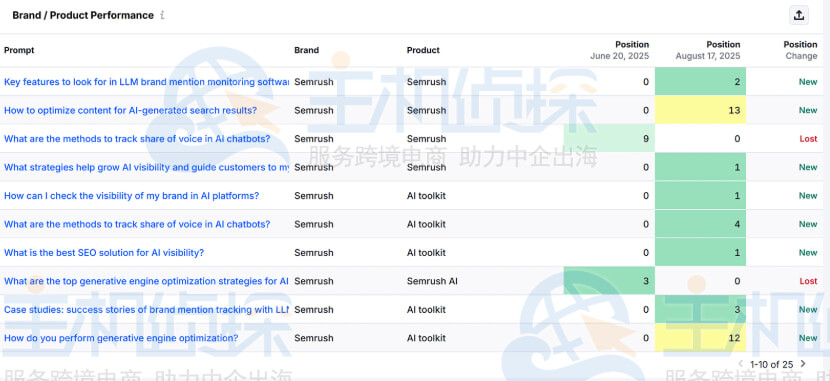830x381 pixels.
Task: Click 'Semrush AI' product cell
Action: (432, 282)
